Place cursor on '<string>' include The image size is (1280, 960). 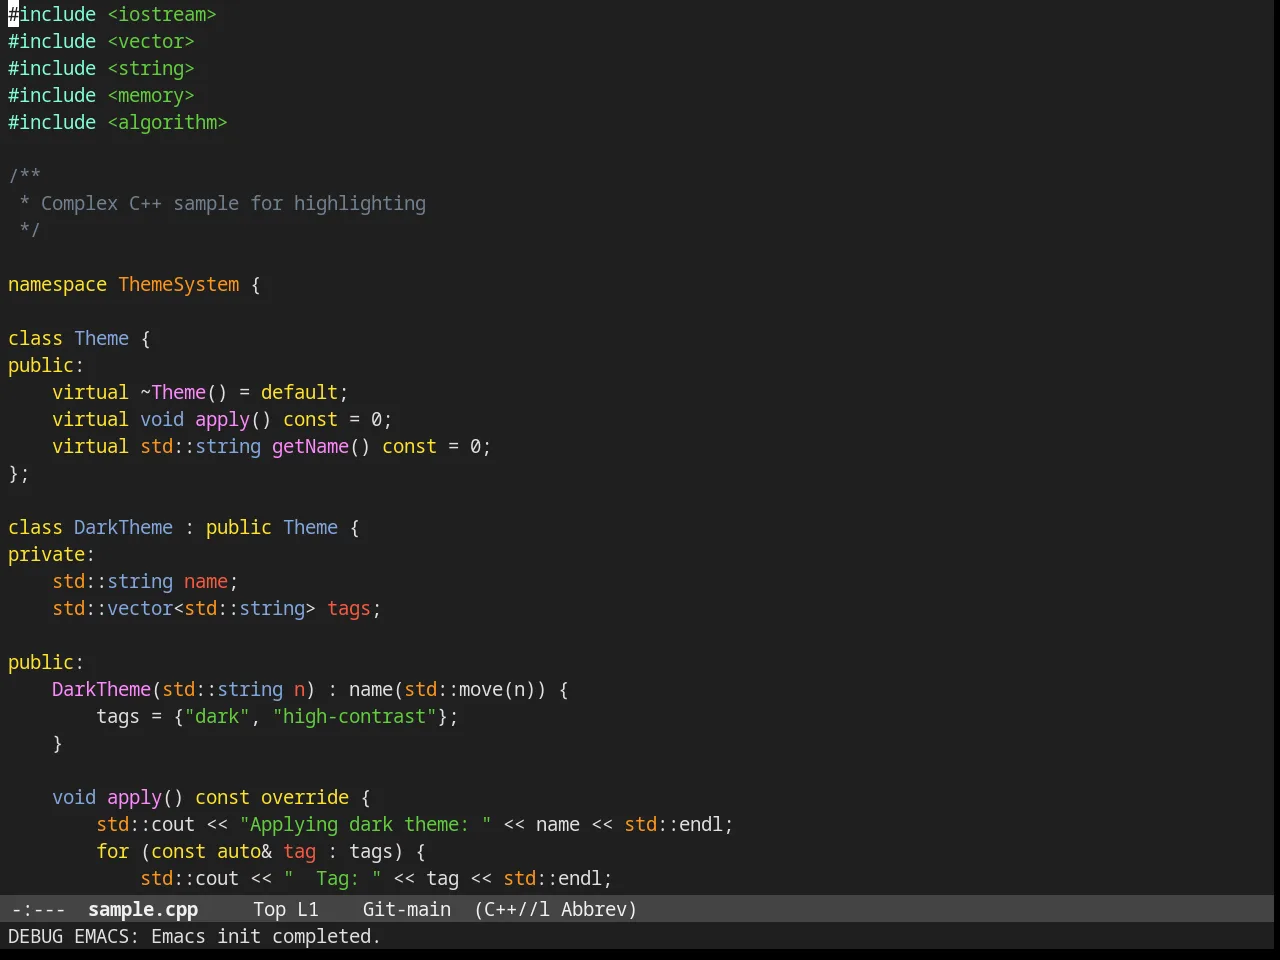pyautogui.click(x=151, y=68)
